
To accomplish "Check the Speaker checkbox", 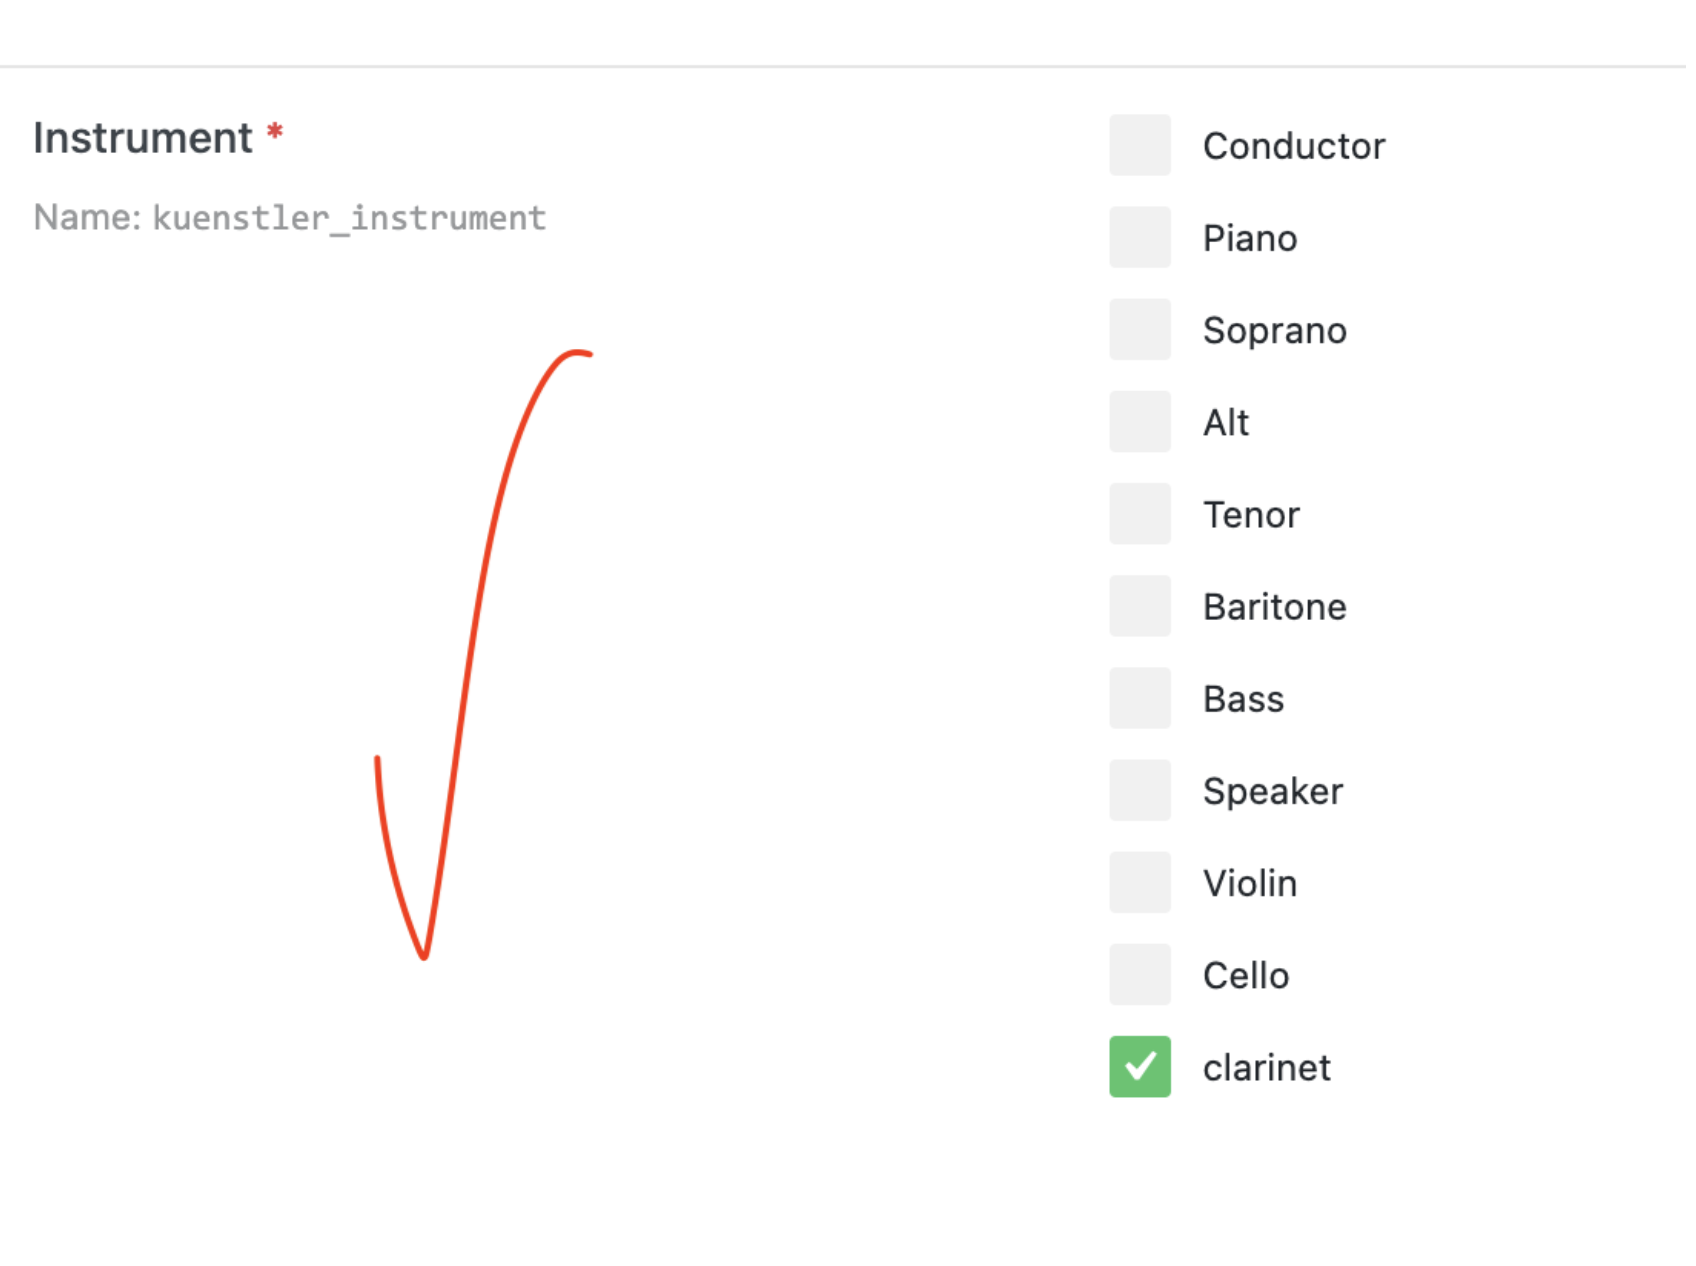I will point(1139,790).
